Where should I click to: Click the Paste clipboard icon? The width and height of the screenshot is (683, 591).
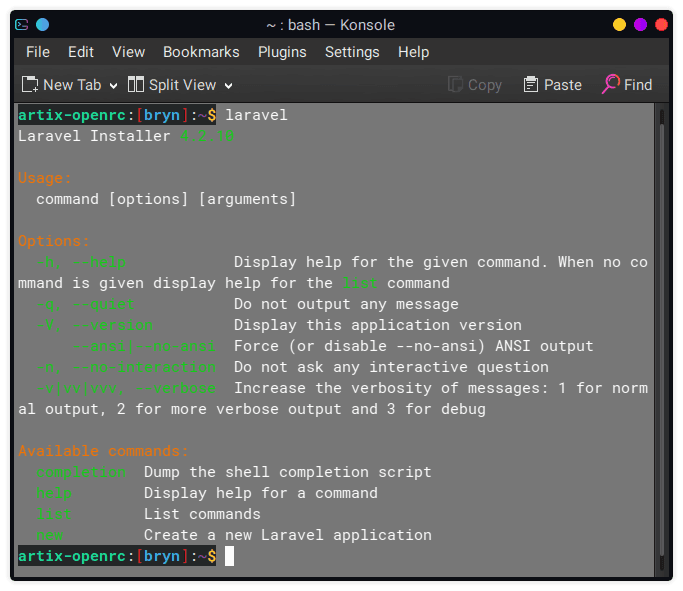(531, 84)
